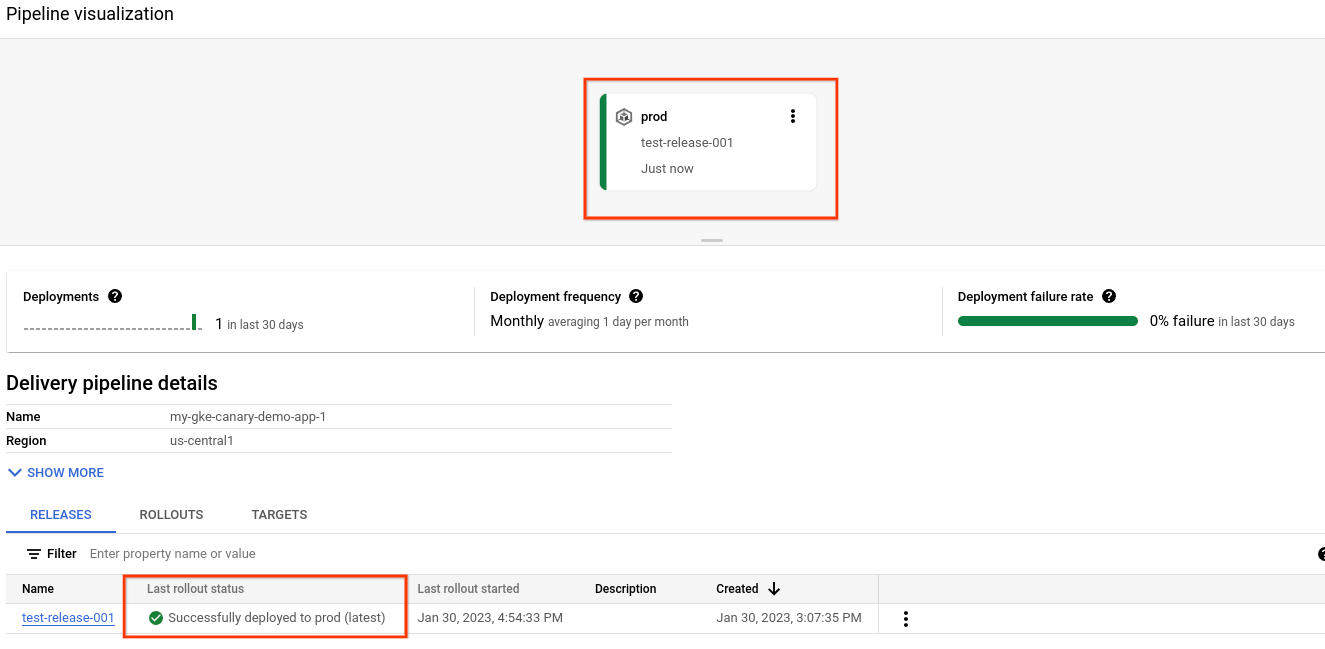Image resolution: width=1325 pixels, height=649 pixels.
Task: Click the prod target hexagon icon
Action: (x=625, y=116)
